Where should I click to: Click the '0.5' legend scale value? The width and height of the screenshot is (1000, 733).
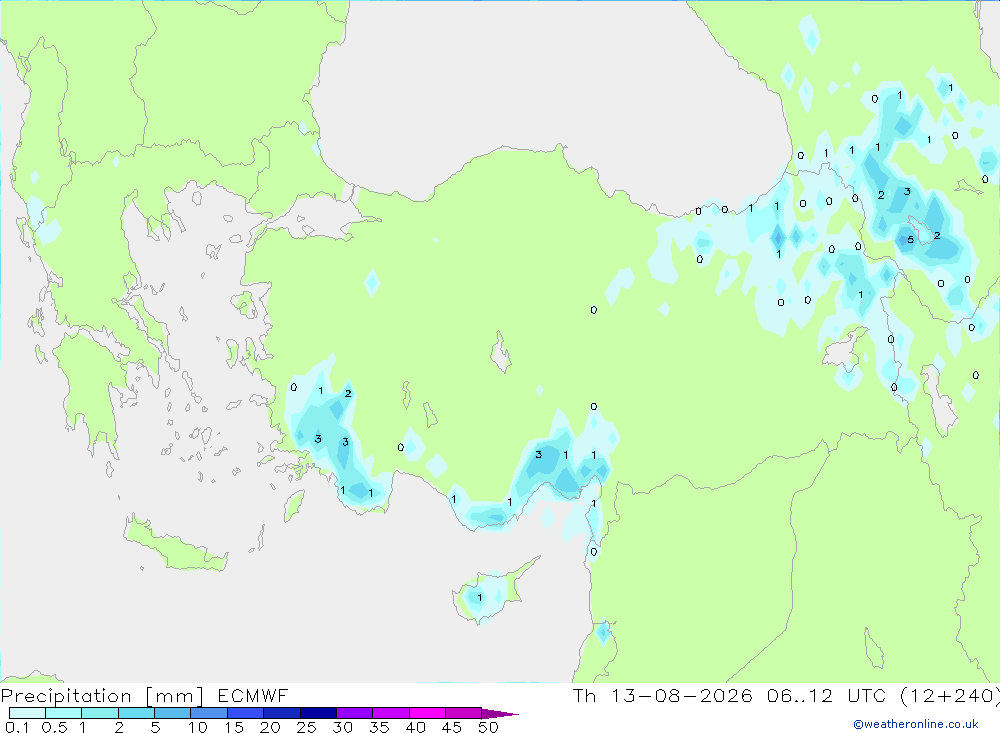[x=54, y=727]
